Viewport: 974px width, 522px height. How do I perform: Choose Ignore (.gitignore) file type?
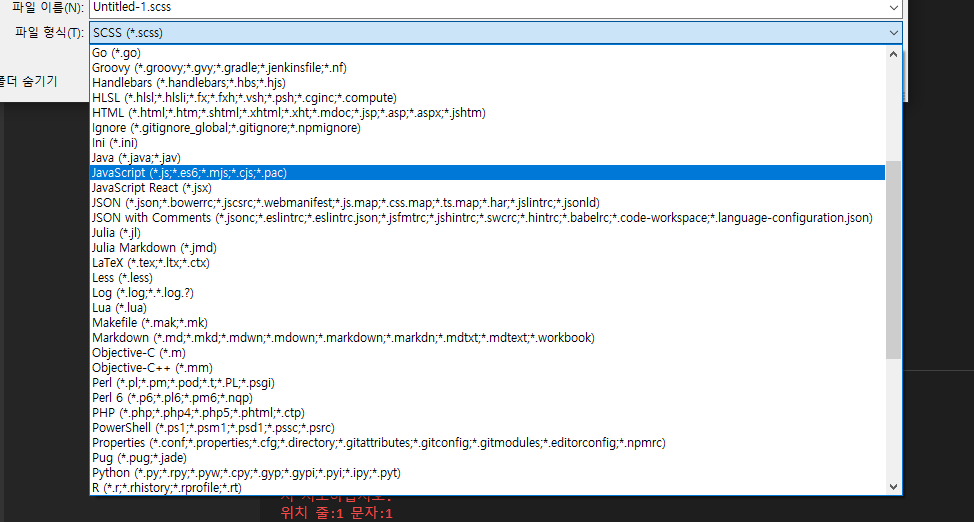pyautogui.click(x=488, y=127)
